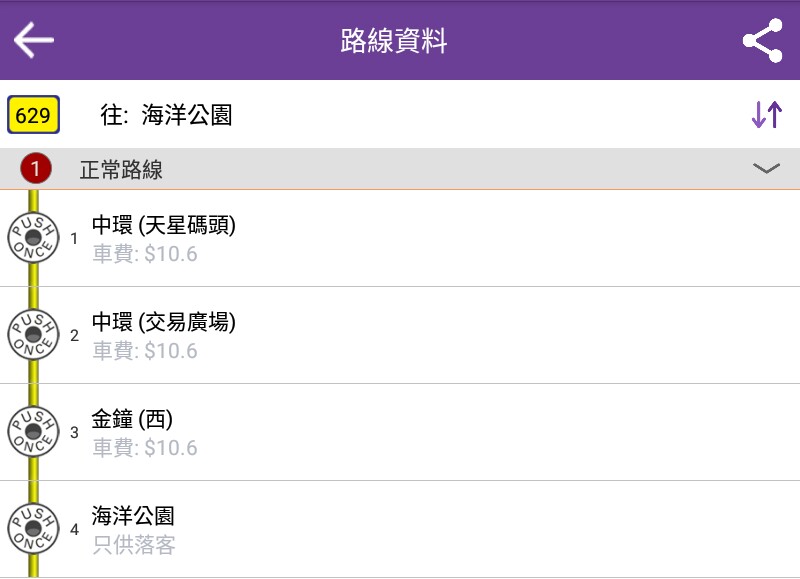Tap fare $10.6 under 金鐘 (西)
Viewport: 800px width, 579px height.
tap(144, 448)
